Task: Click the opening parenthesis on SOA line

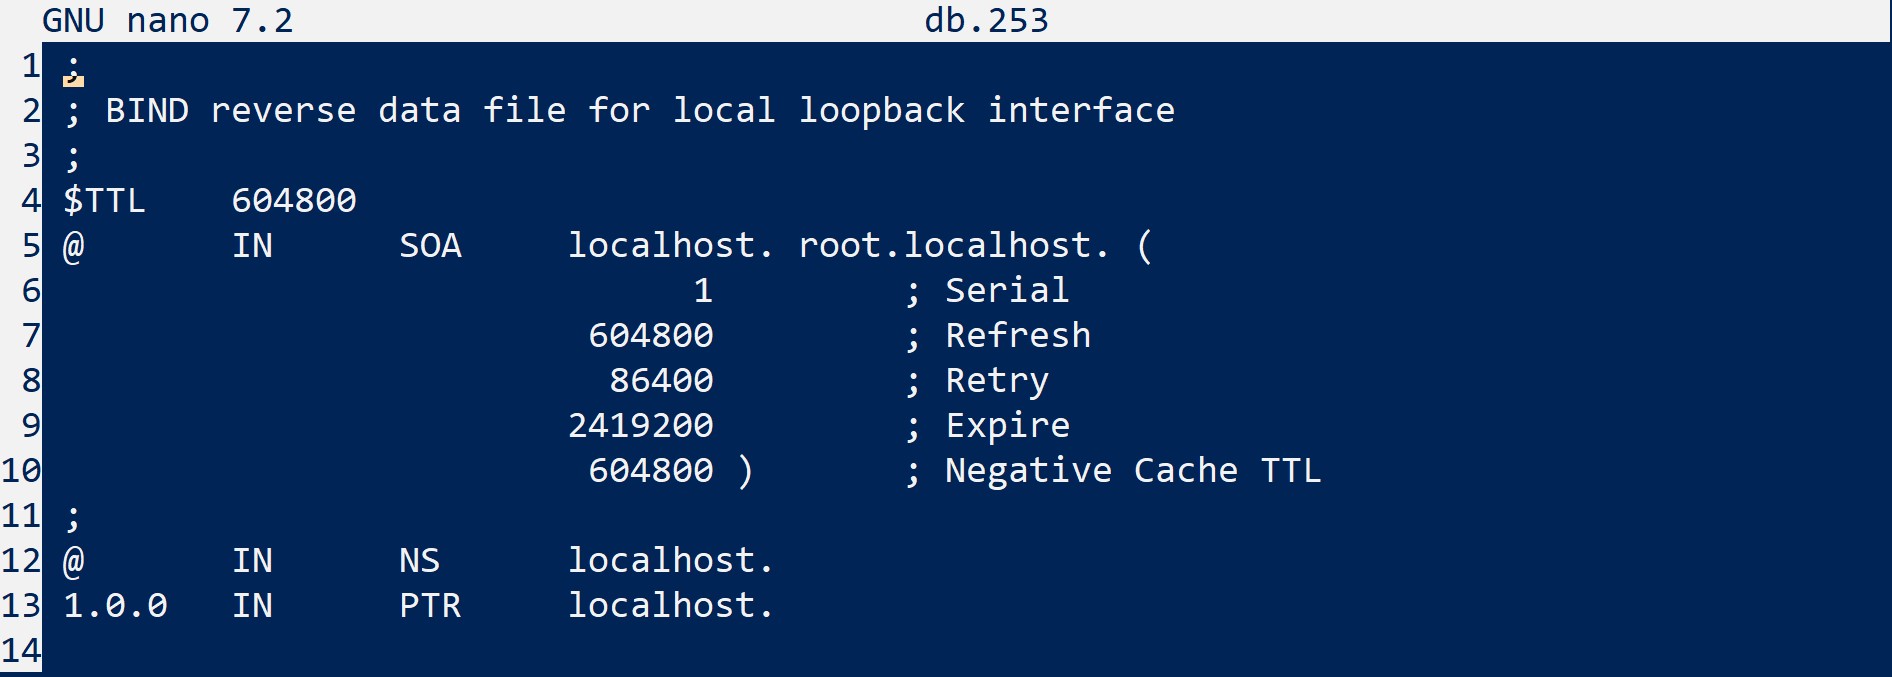Action: pyautogui.click(x=1144, y=246)
